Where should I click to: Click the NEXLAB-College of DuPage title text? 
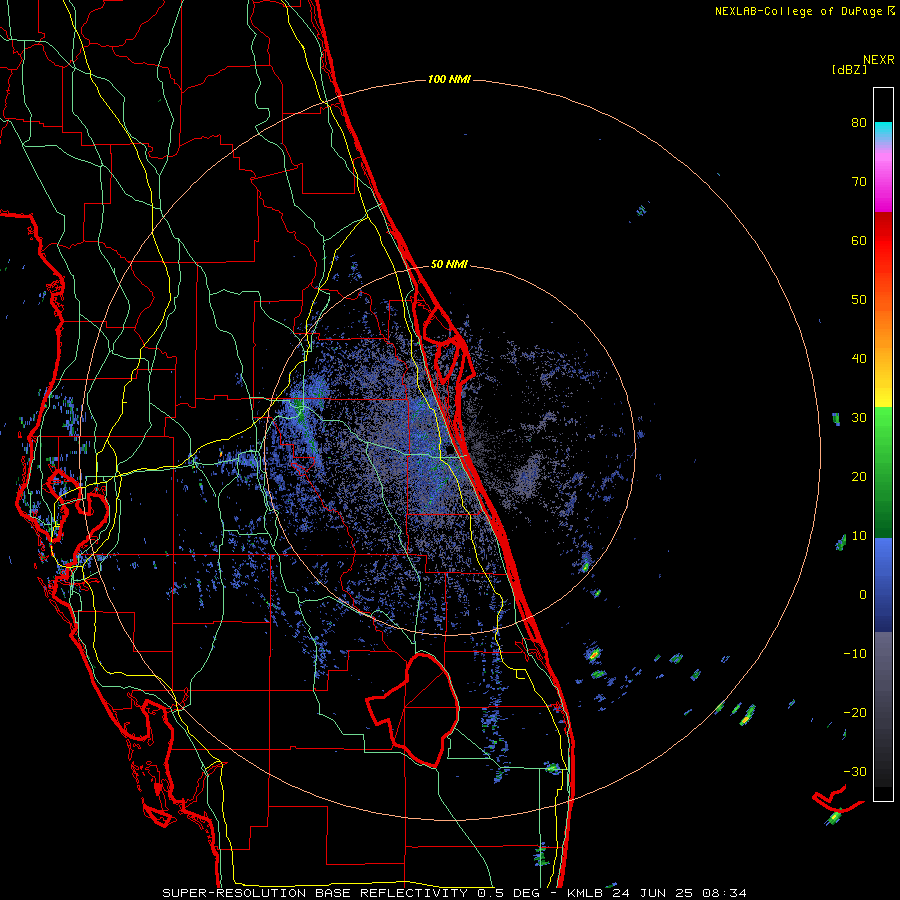tap(798, 11)
